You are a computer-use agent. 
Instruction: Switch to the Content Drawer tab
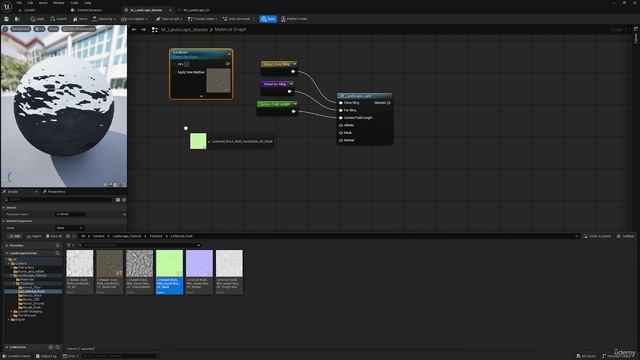point(87,10)
